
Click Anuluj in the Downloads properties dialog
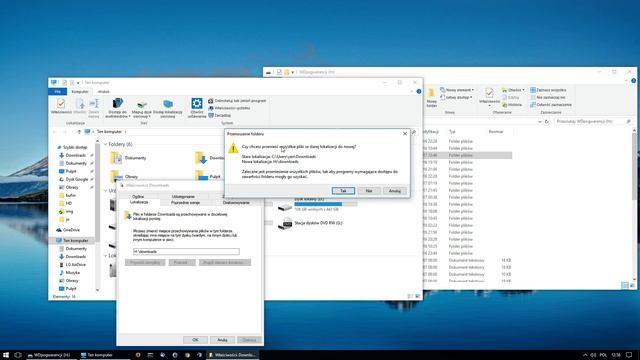click(x=222, y=340)
